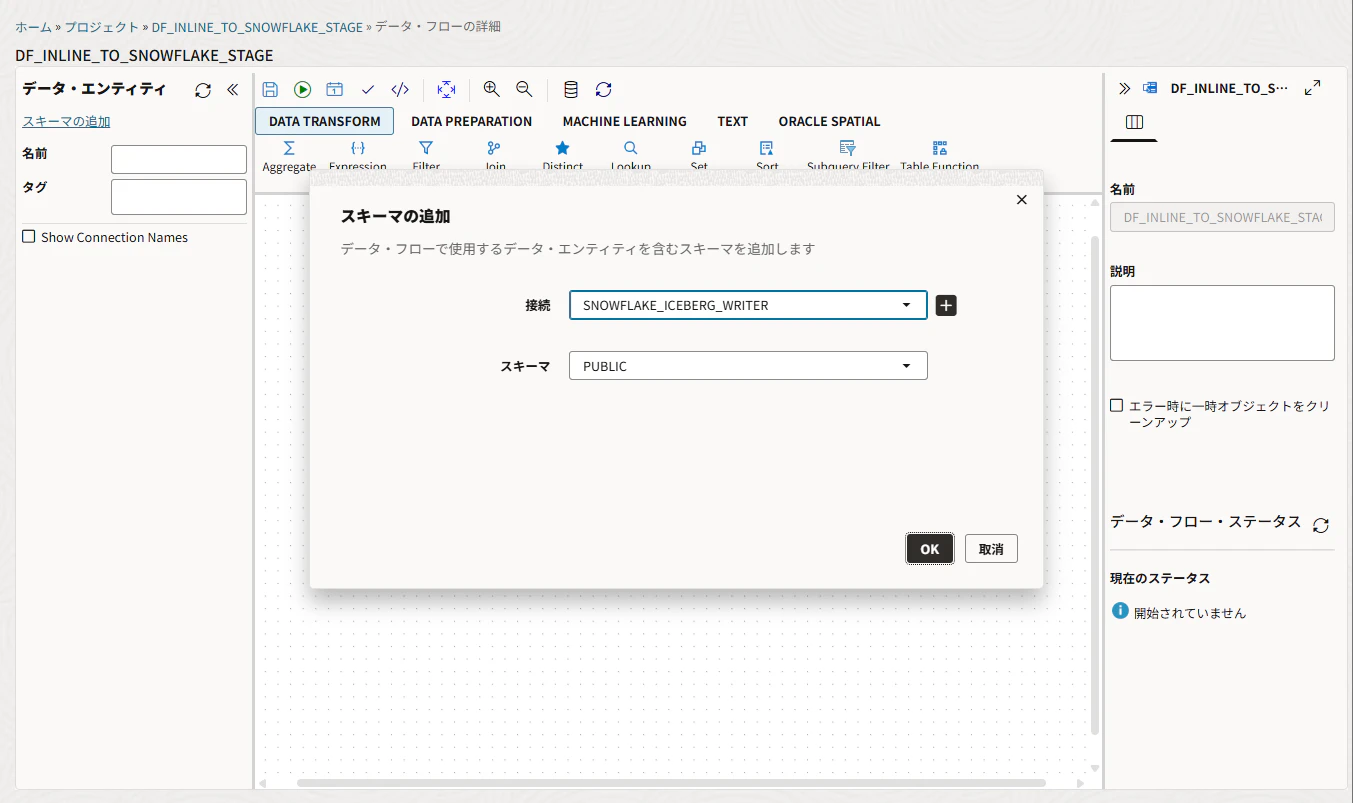The image size is (1353, 803).
Task: Click the 開始されていません status text
Action: 1190,613
